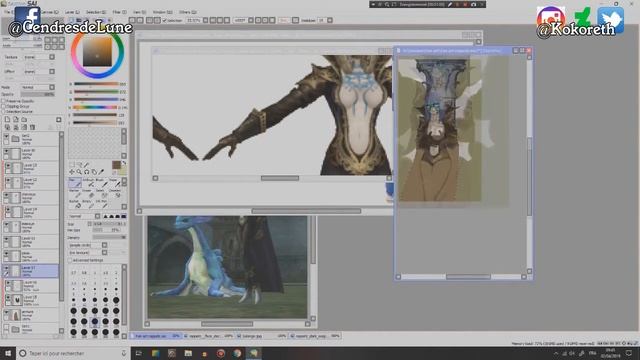Activate the magic wand tool
Screen dimensions: 640x360
(x=87, y=164)
